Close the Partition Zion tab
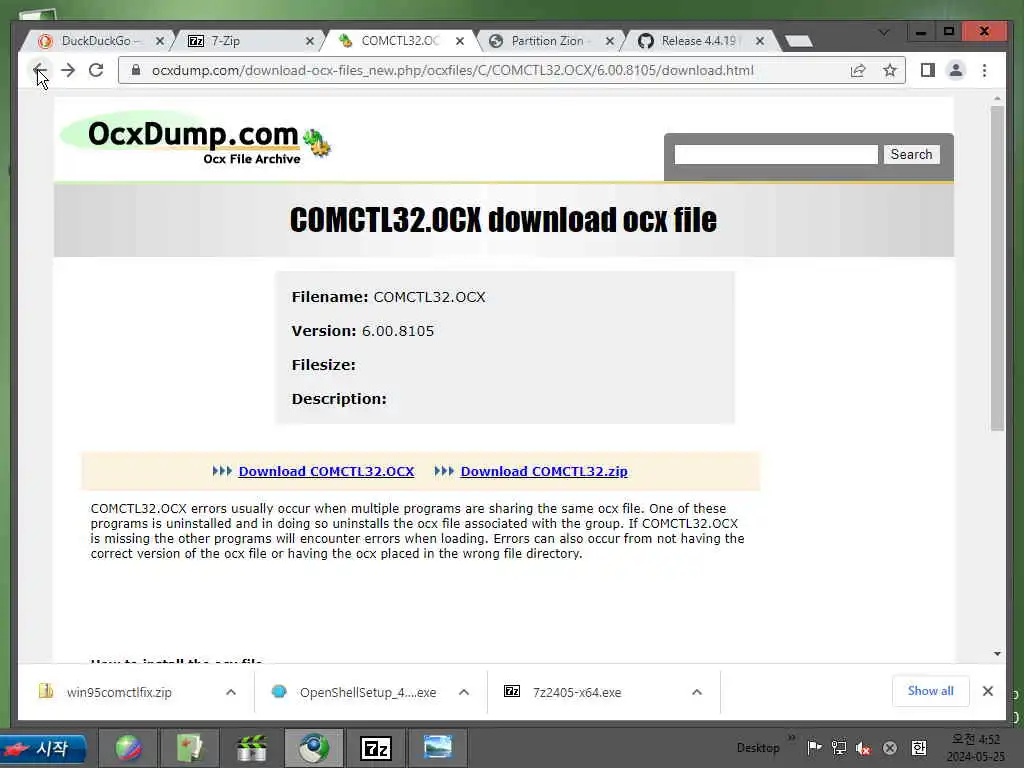 pyautogui.click(x=609, y=40)
